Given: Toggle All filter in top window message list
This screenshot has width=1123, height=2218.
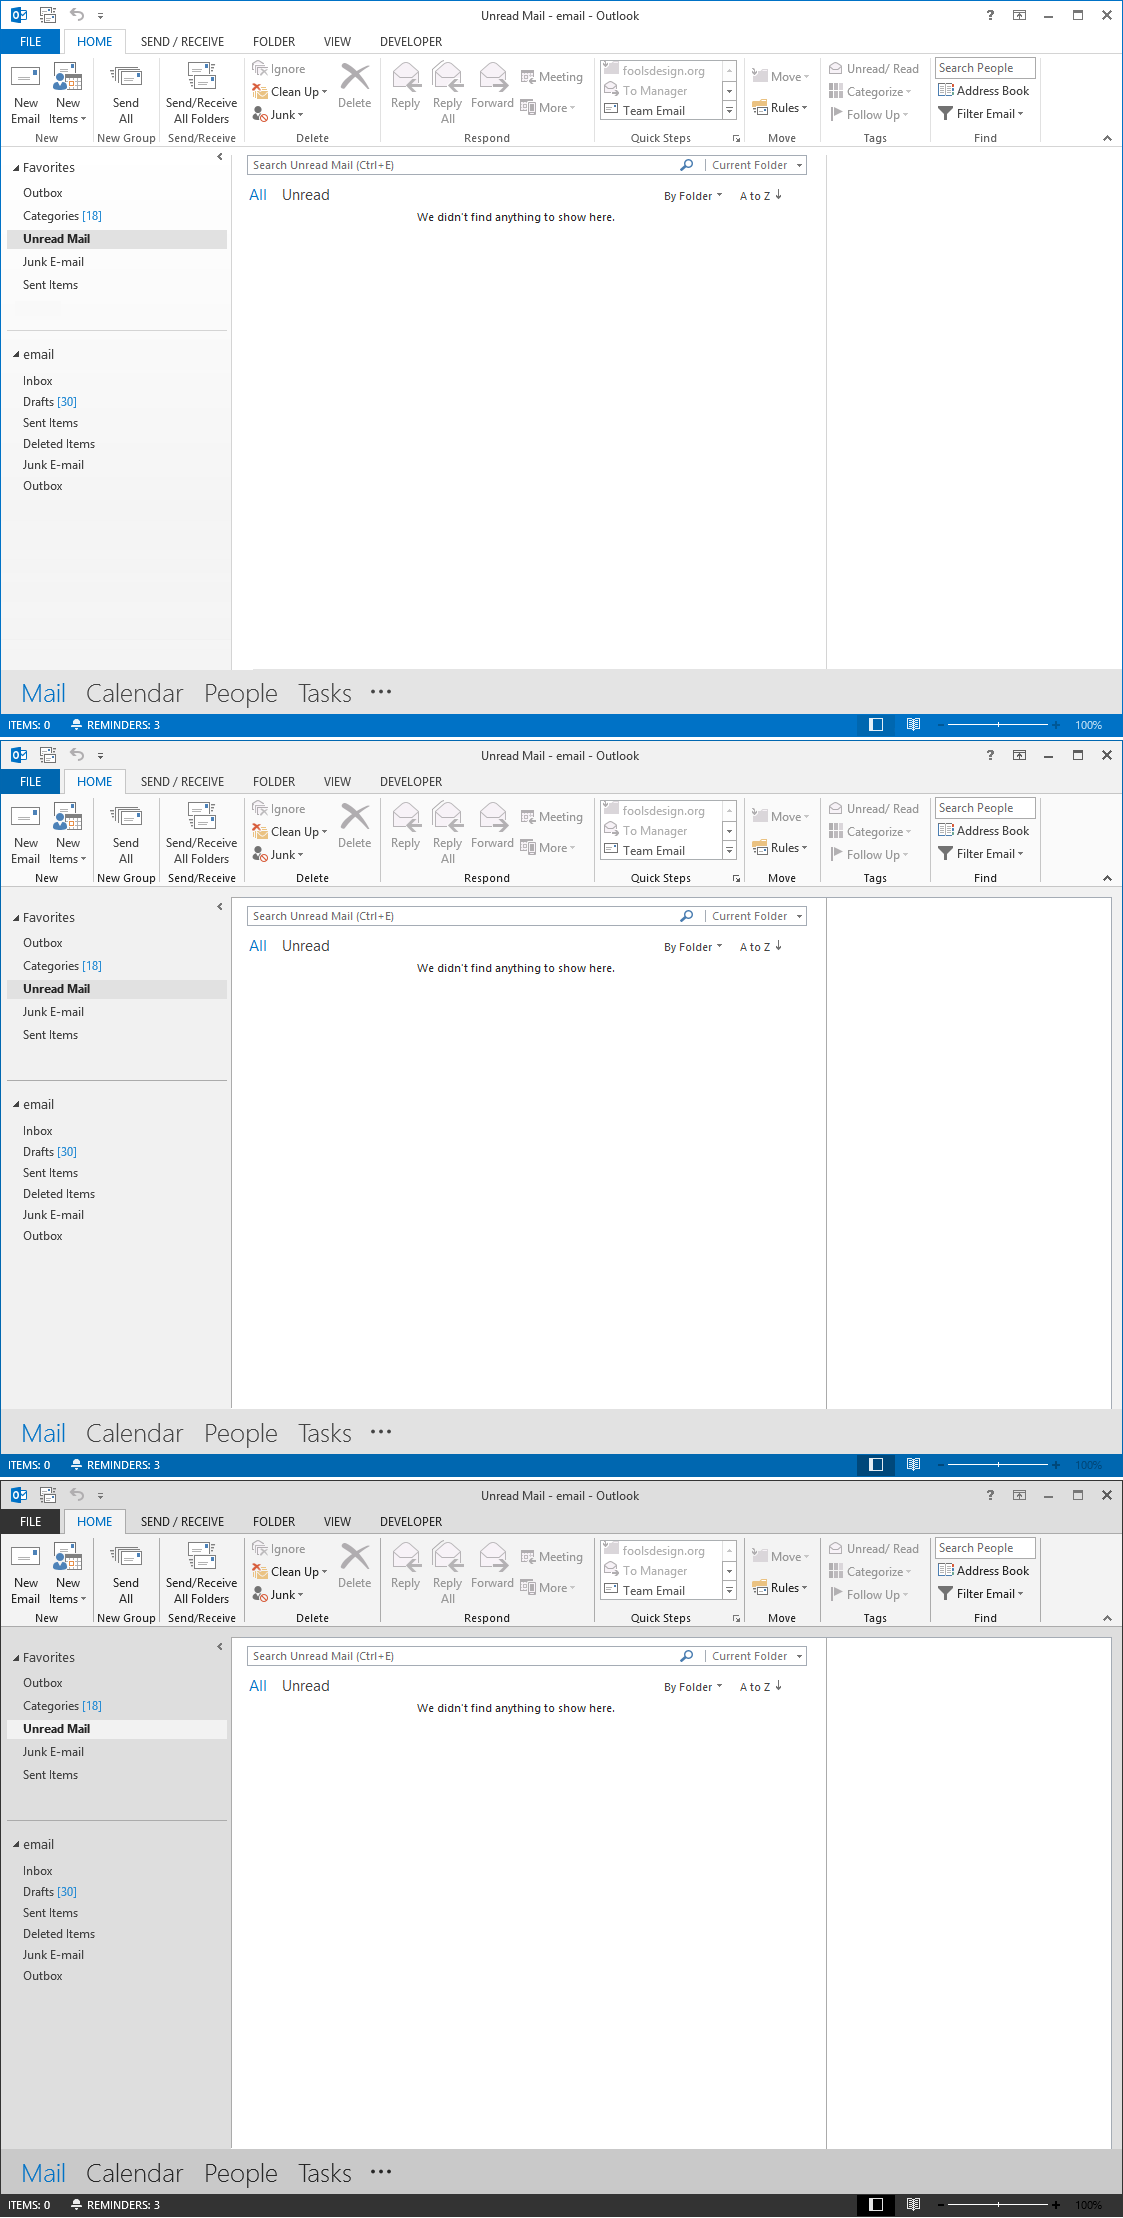Looking at the screenshot, I should (x=258, y=195).
